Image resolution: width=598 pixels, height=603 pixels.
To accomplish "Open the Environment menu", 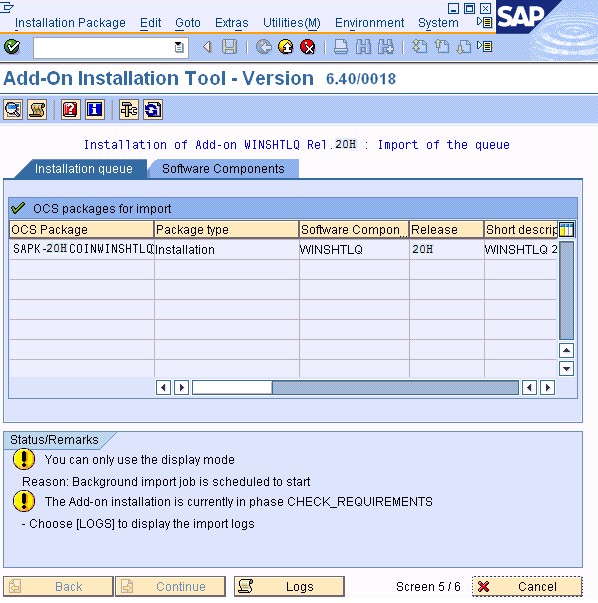I will [369, 23].
